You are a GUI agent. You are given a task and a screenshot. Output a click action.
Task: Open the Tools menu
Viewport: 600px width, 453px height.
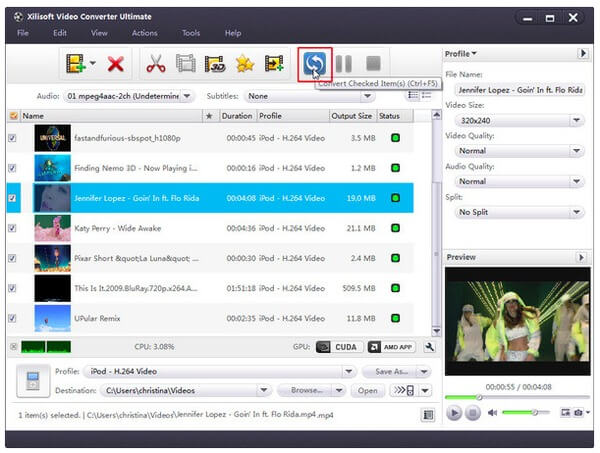click(191, 33)
